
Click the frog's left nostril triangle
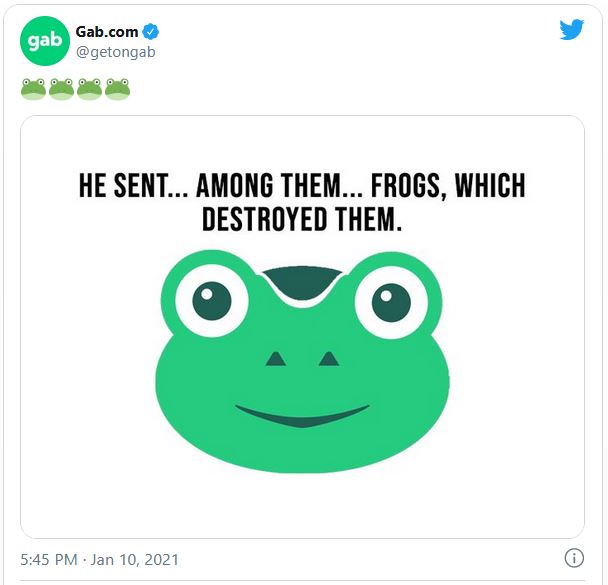(x=276, y=359)
